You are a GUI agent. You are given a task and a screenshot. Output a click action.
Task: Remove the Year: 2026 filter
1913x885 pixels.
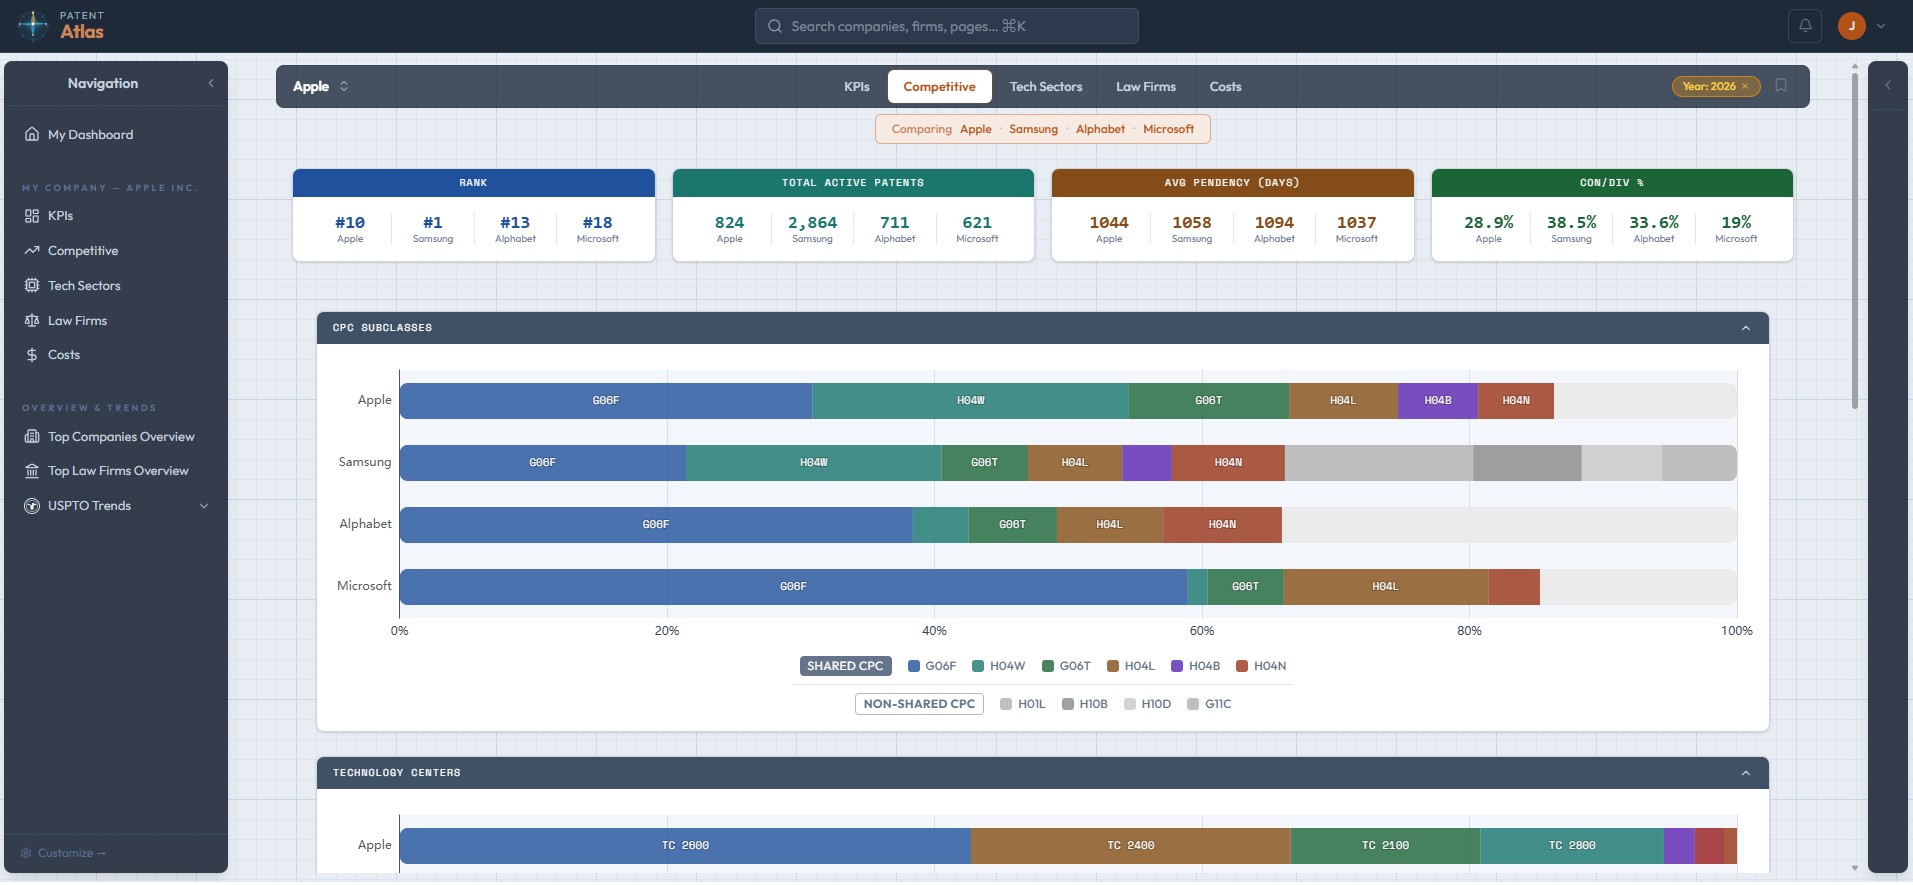(1745, 86)
